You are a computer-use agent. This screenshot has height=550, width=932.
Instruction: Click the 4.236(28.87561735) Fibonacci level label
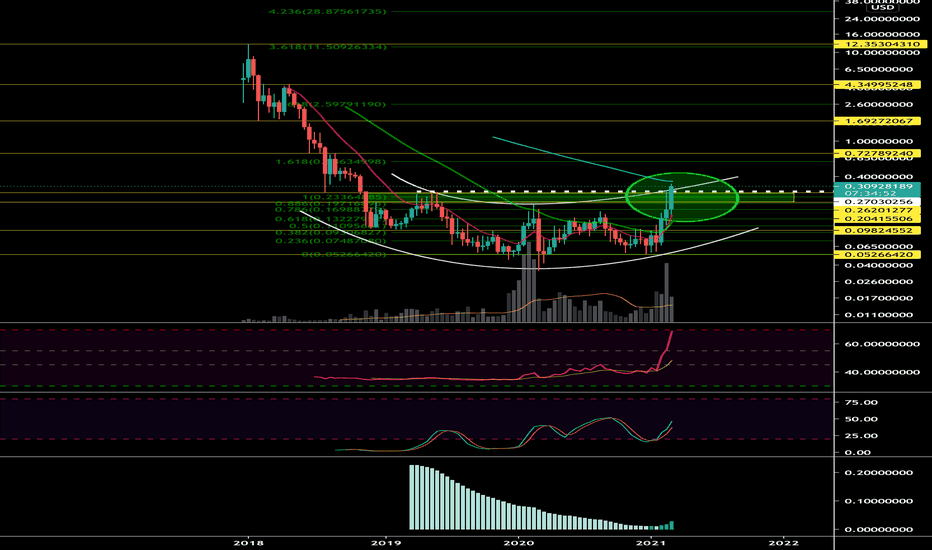pyautogui.click(x=328, y=11)
